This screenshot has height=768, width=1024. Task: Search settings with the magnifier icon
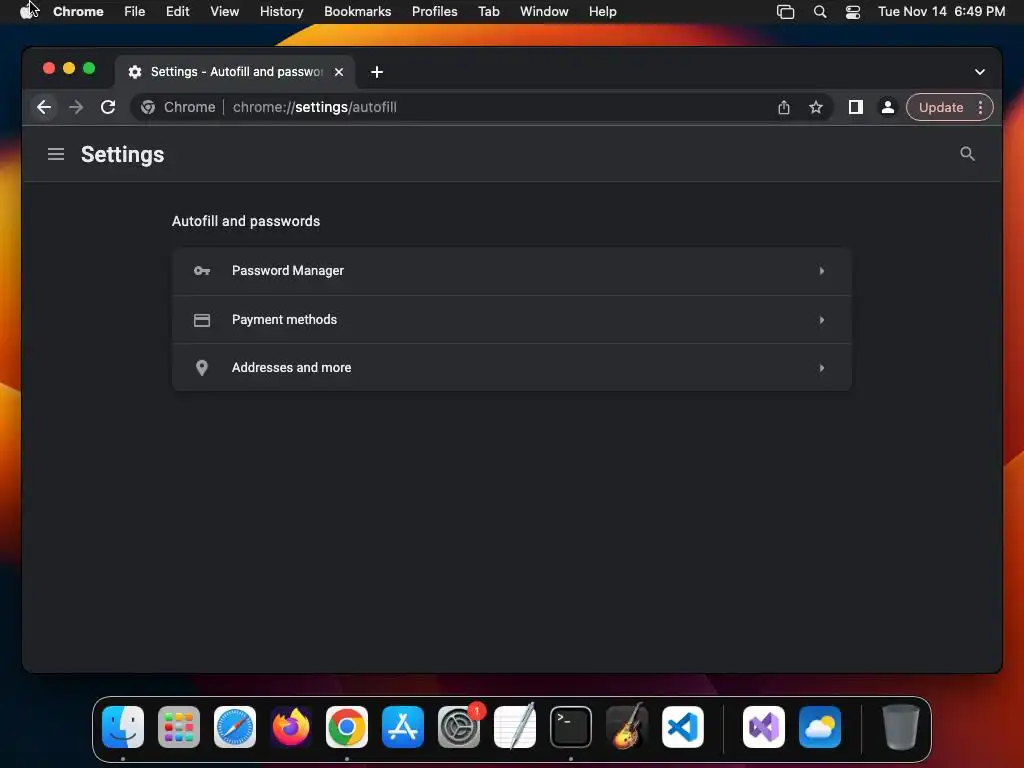967,154
